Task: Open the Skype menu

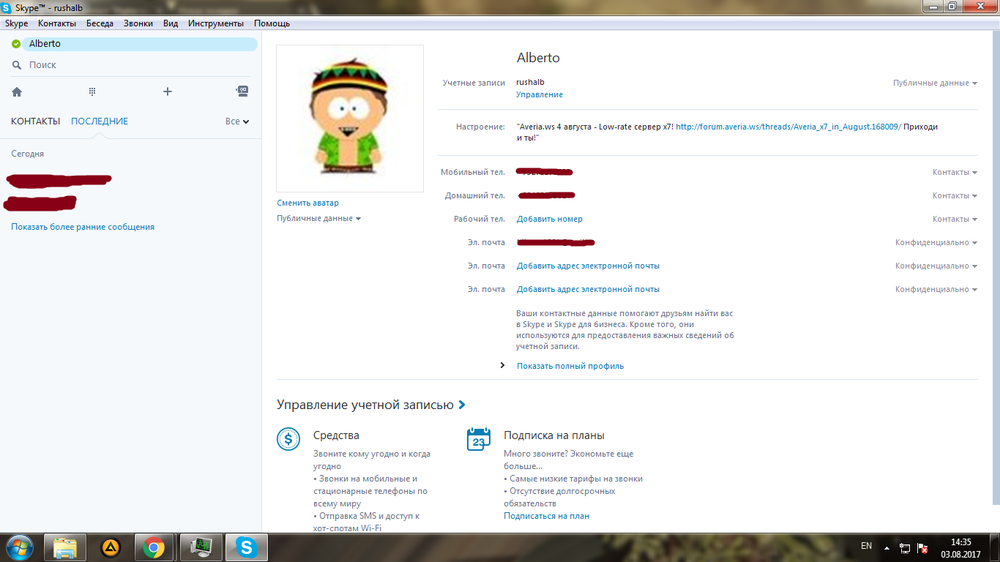Action: pyautogui.click(x=17, y=24)
